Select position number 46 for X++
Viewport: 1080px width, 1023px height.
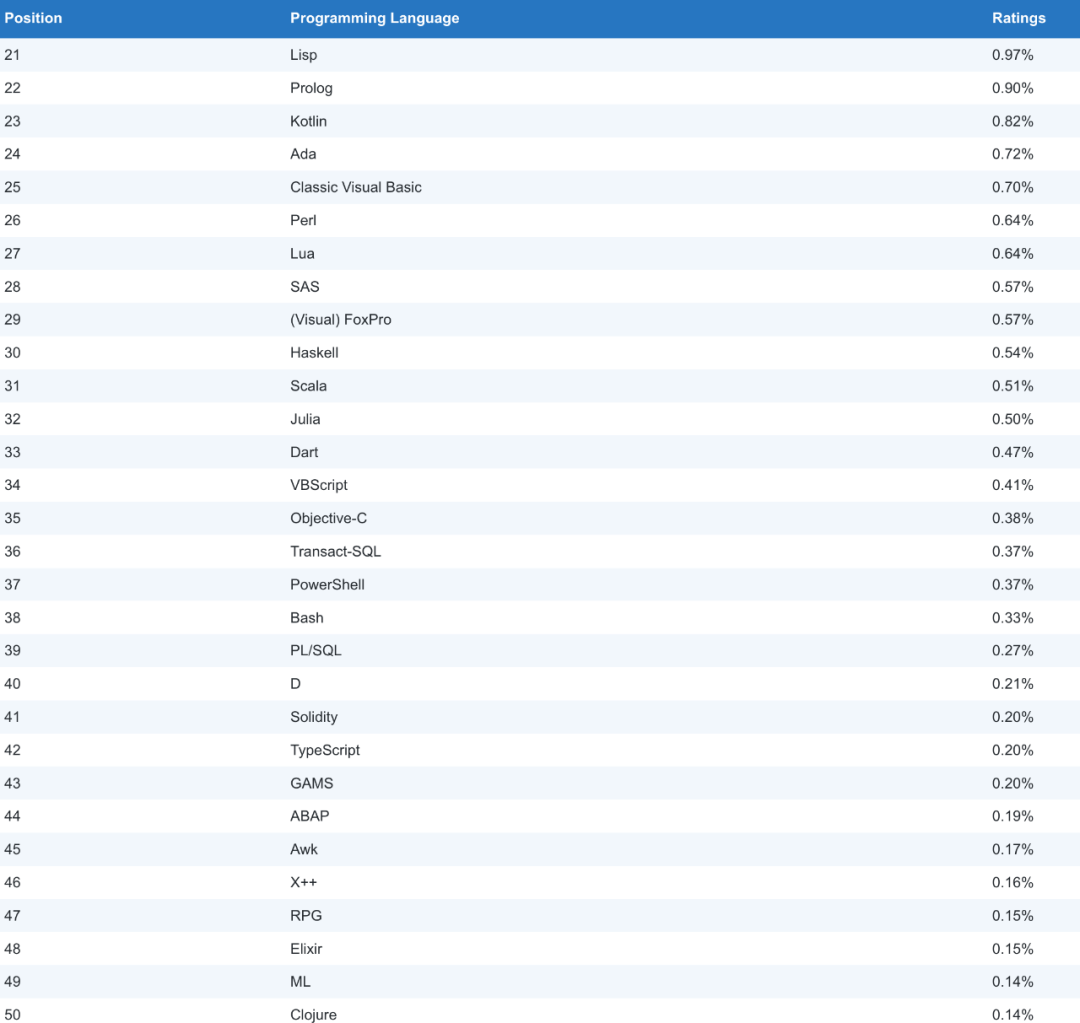12,882
